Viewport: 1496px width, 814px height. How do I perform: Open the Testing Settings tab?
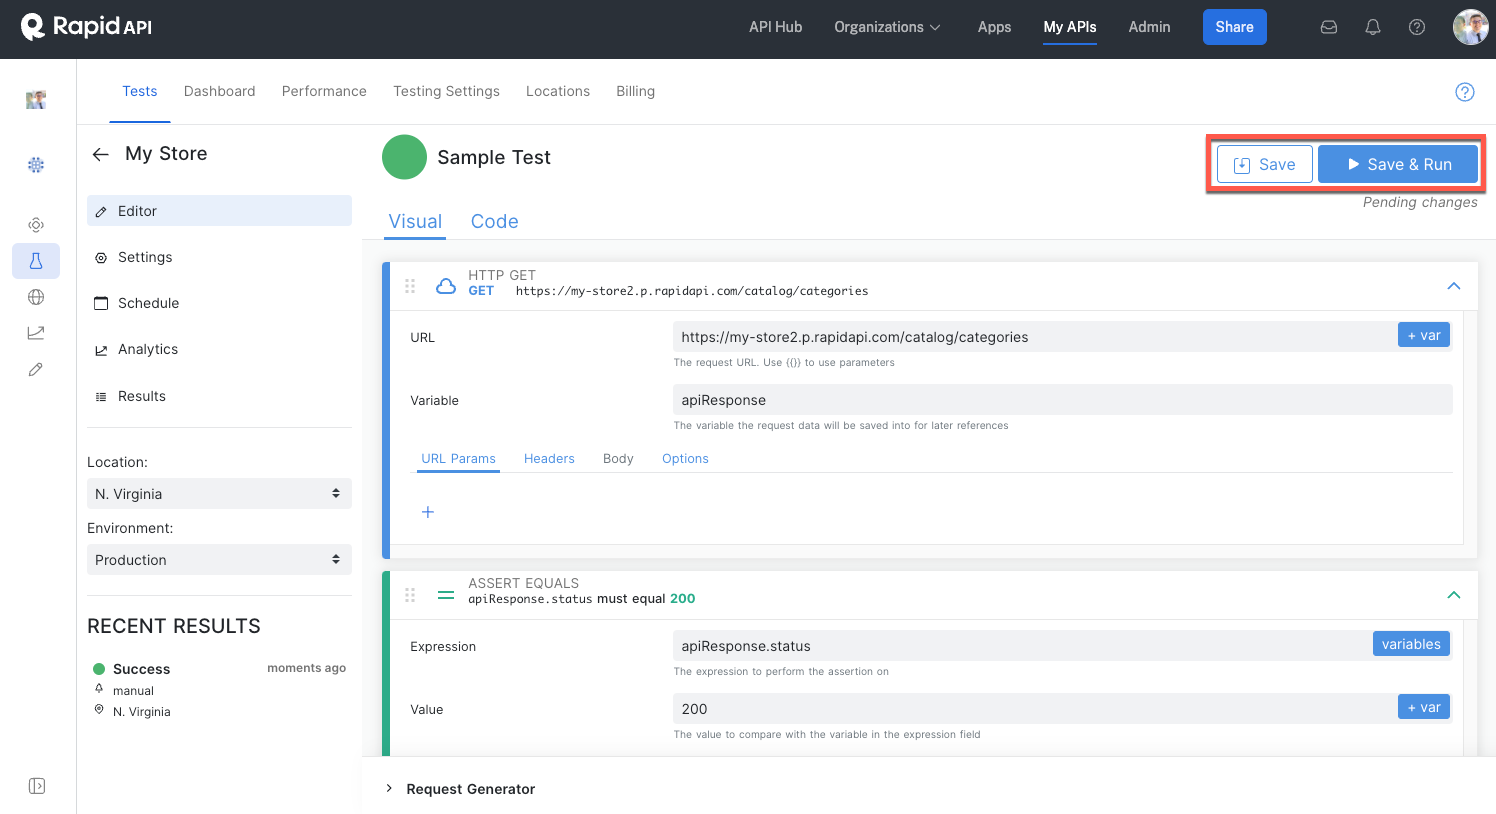446,91
